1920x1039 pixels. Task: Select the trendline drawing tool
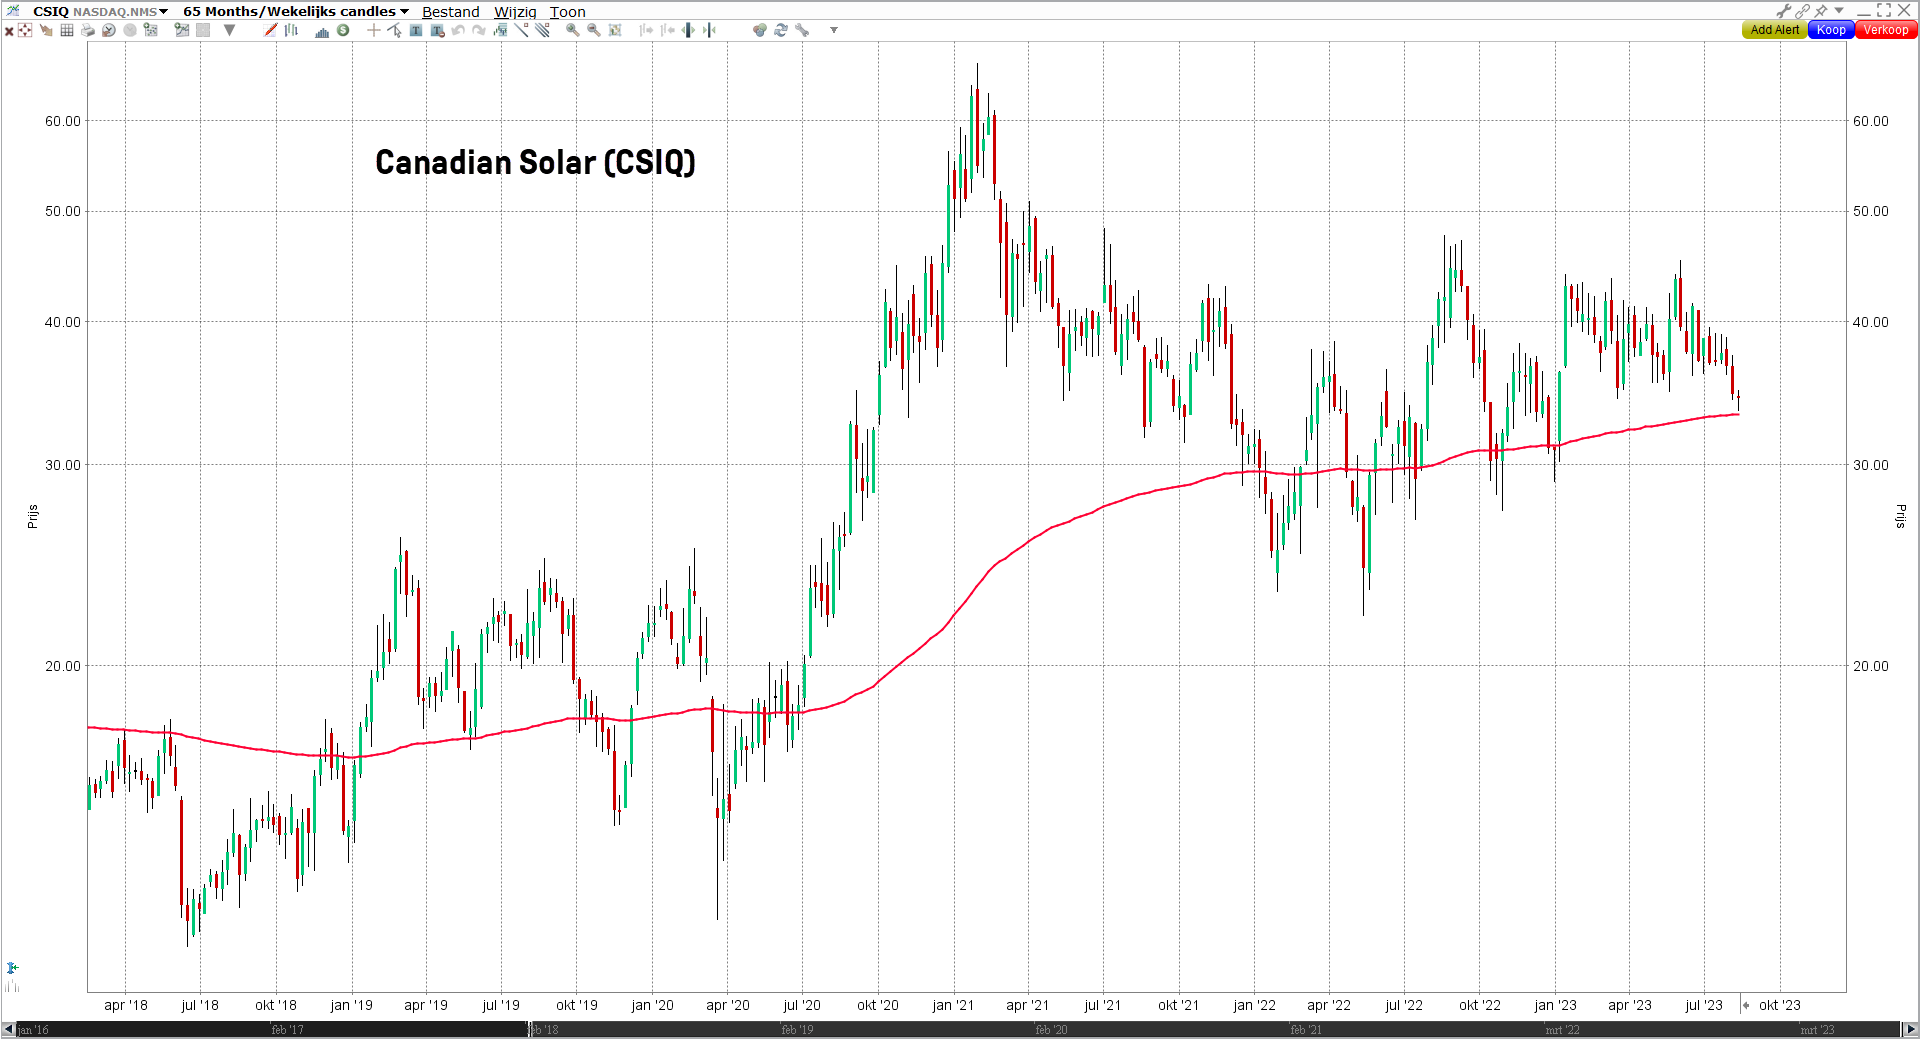point(521,30)
